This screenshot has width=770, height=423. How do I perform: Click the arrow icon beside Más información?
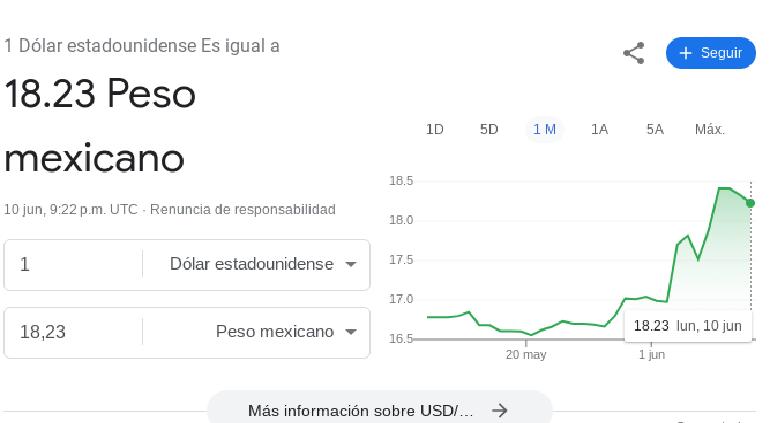coord(499,410)
